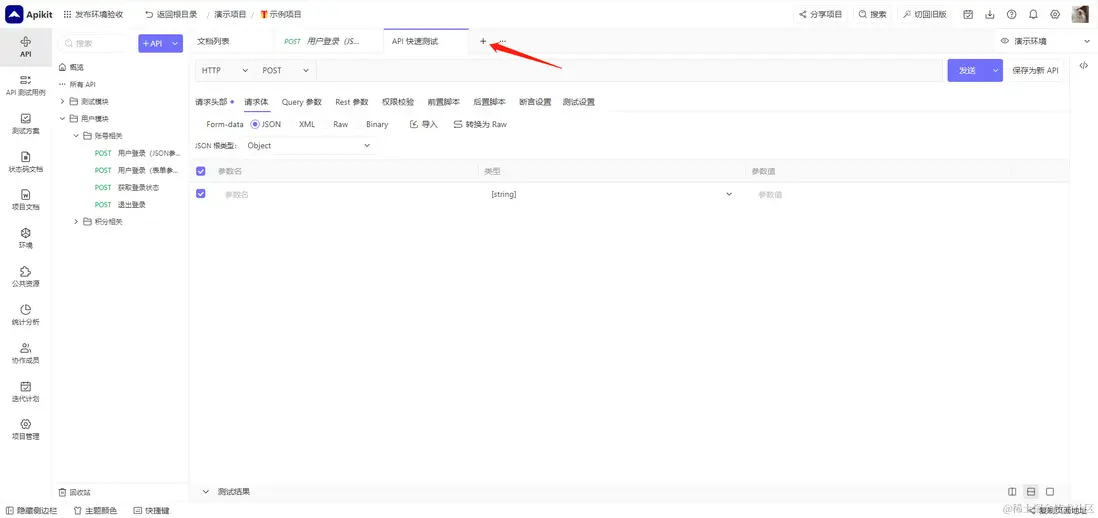Open the 前置脚本 tab

point(443,102)
